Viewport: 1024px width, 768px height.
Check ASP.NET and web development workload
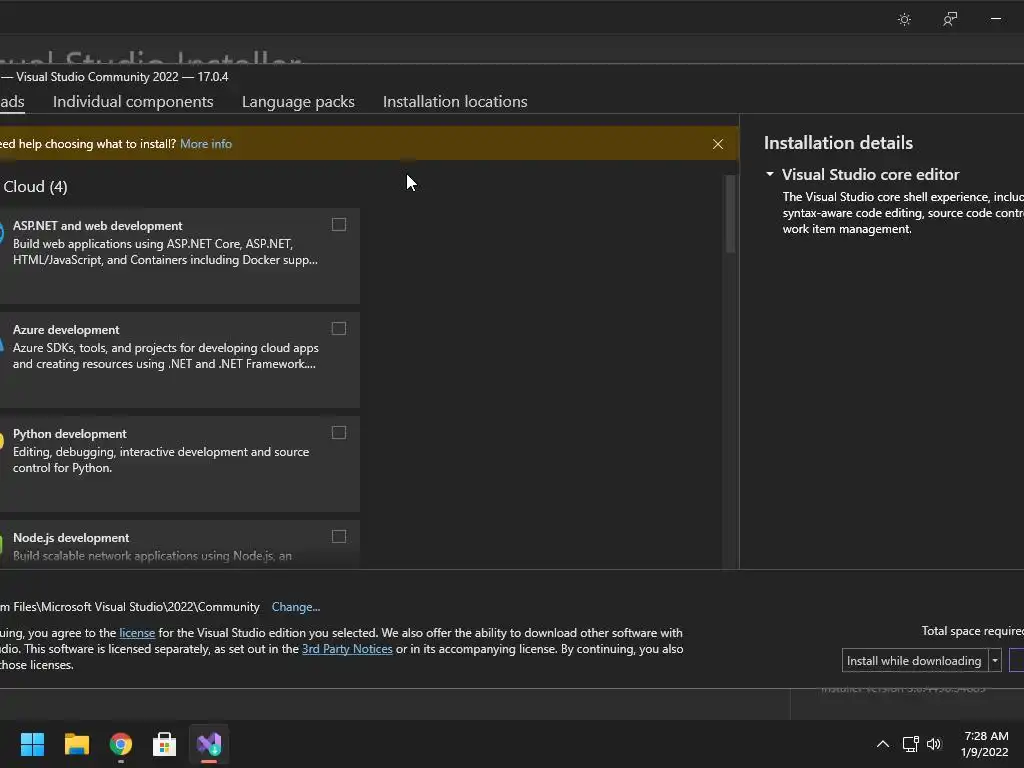click(339, 225)
